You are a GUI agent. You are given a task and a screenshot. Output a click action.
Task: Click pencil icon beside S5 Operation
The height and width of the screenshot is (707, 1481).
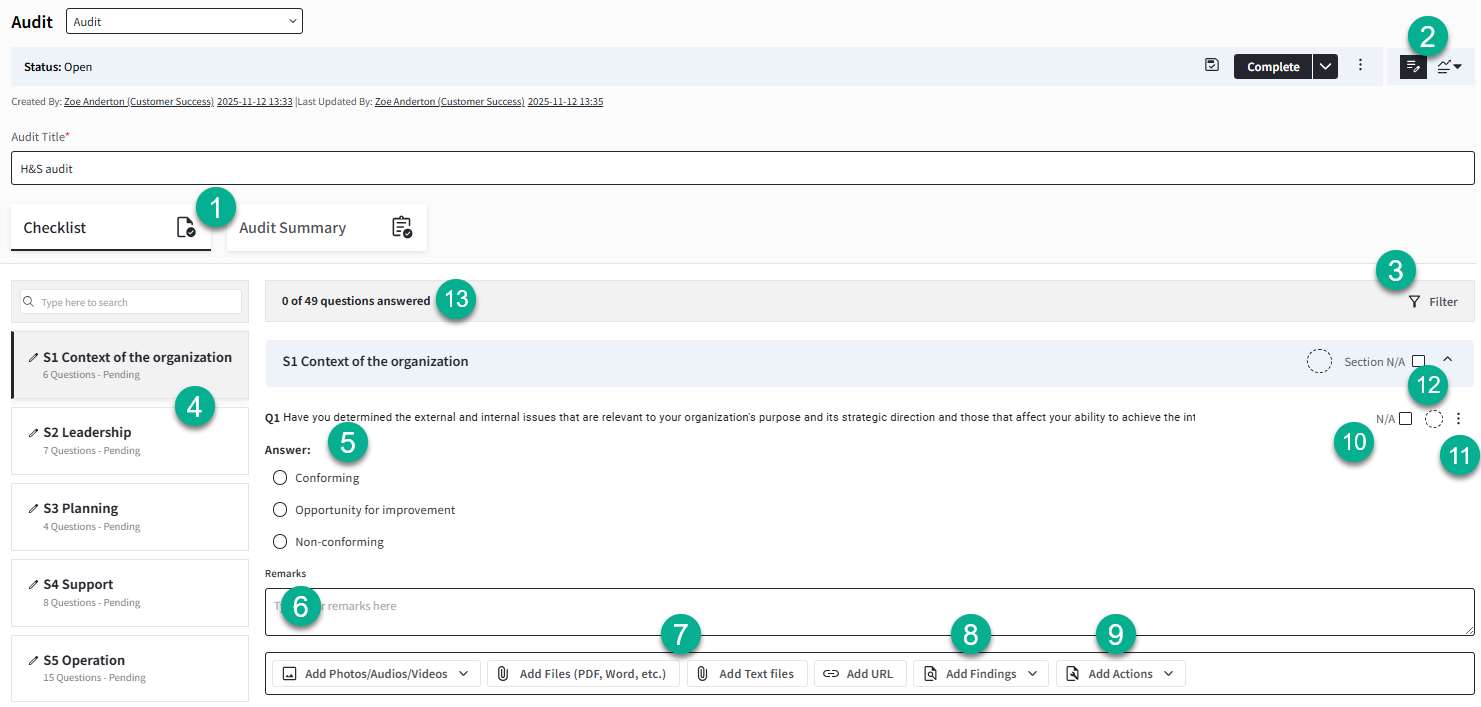click(x=34, y=661)
